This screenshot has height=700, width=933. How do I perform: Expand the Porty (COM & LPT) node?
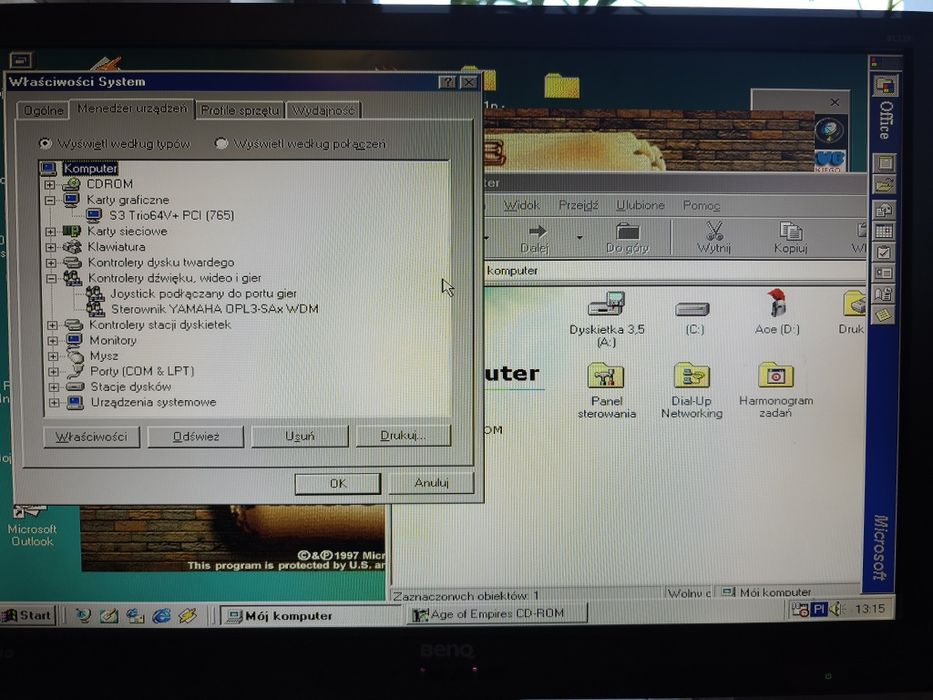tap(54, 371)
